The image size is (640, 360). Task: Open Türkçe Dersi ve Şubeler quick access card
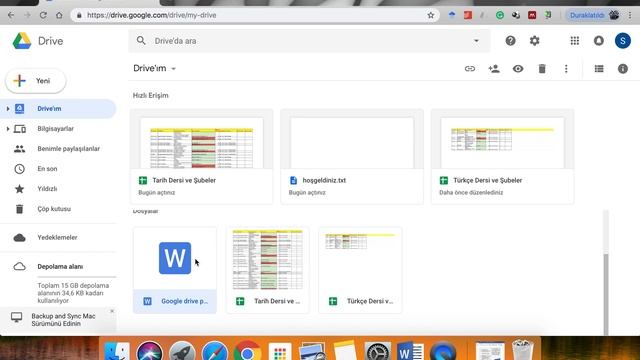coord(502,156)
